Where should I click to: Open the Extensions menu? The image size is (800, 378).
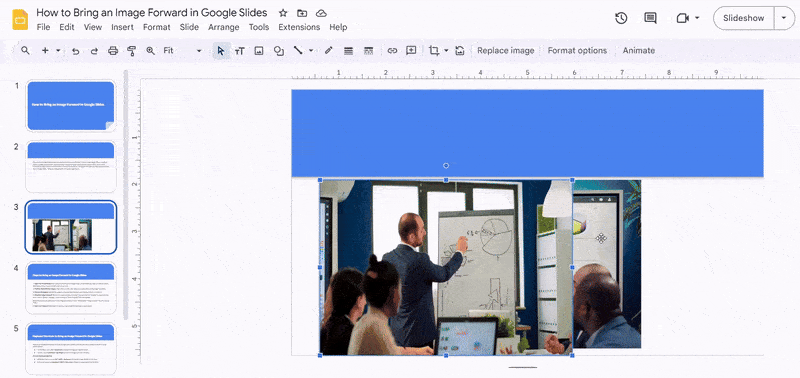click(x=299, y=27)
